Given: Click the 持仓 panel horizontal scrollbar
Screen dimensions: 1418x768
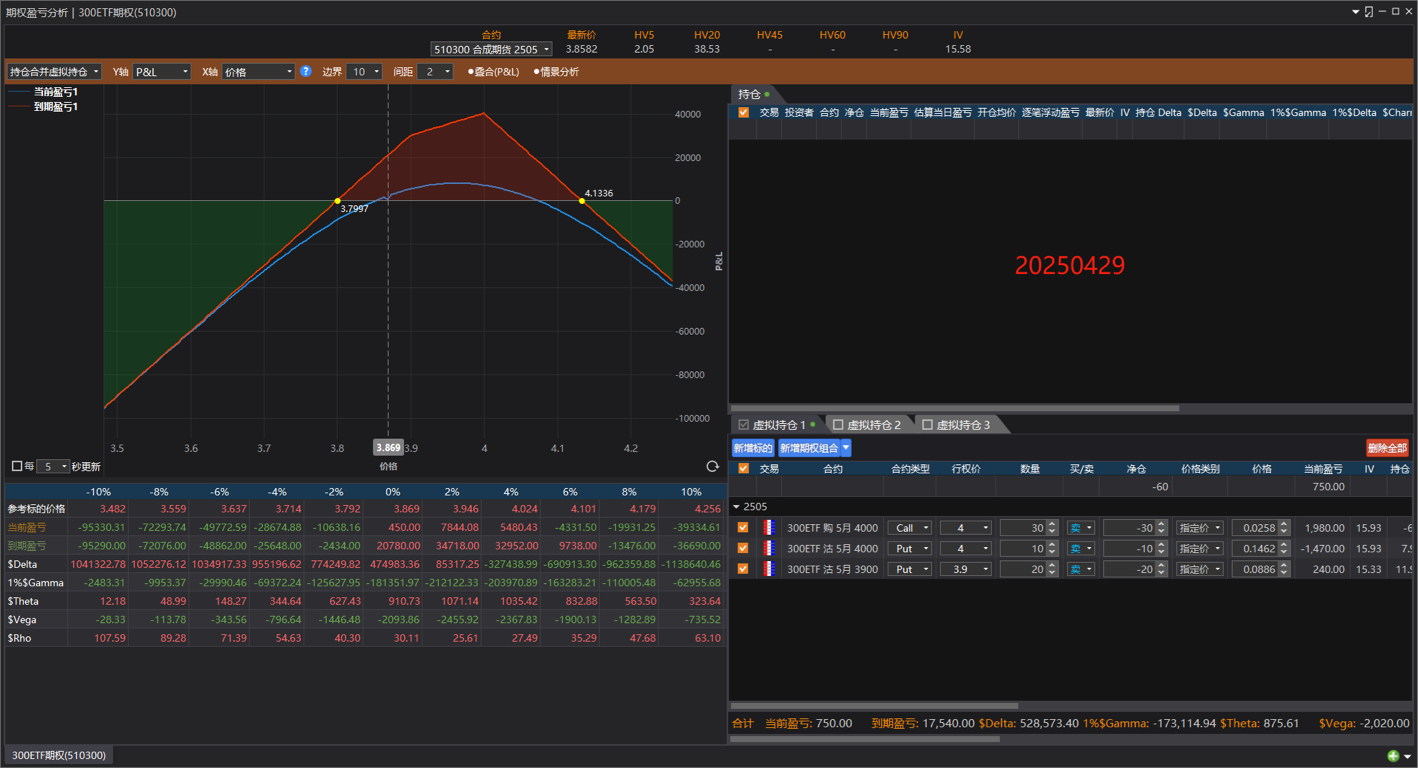Looking at the screenshot, I should (x=954, y=408).
